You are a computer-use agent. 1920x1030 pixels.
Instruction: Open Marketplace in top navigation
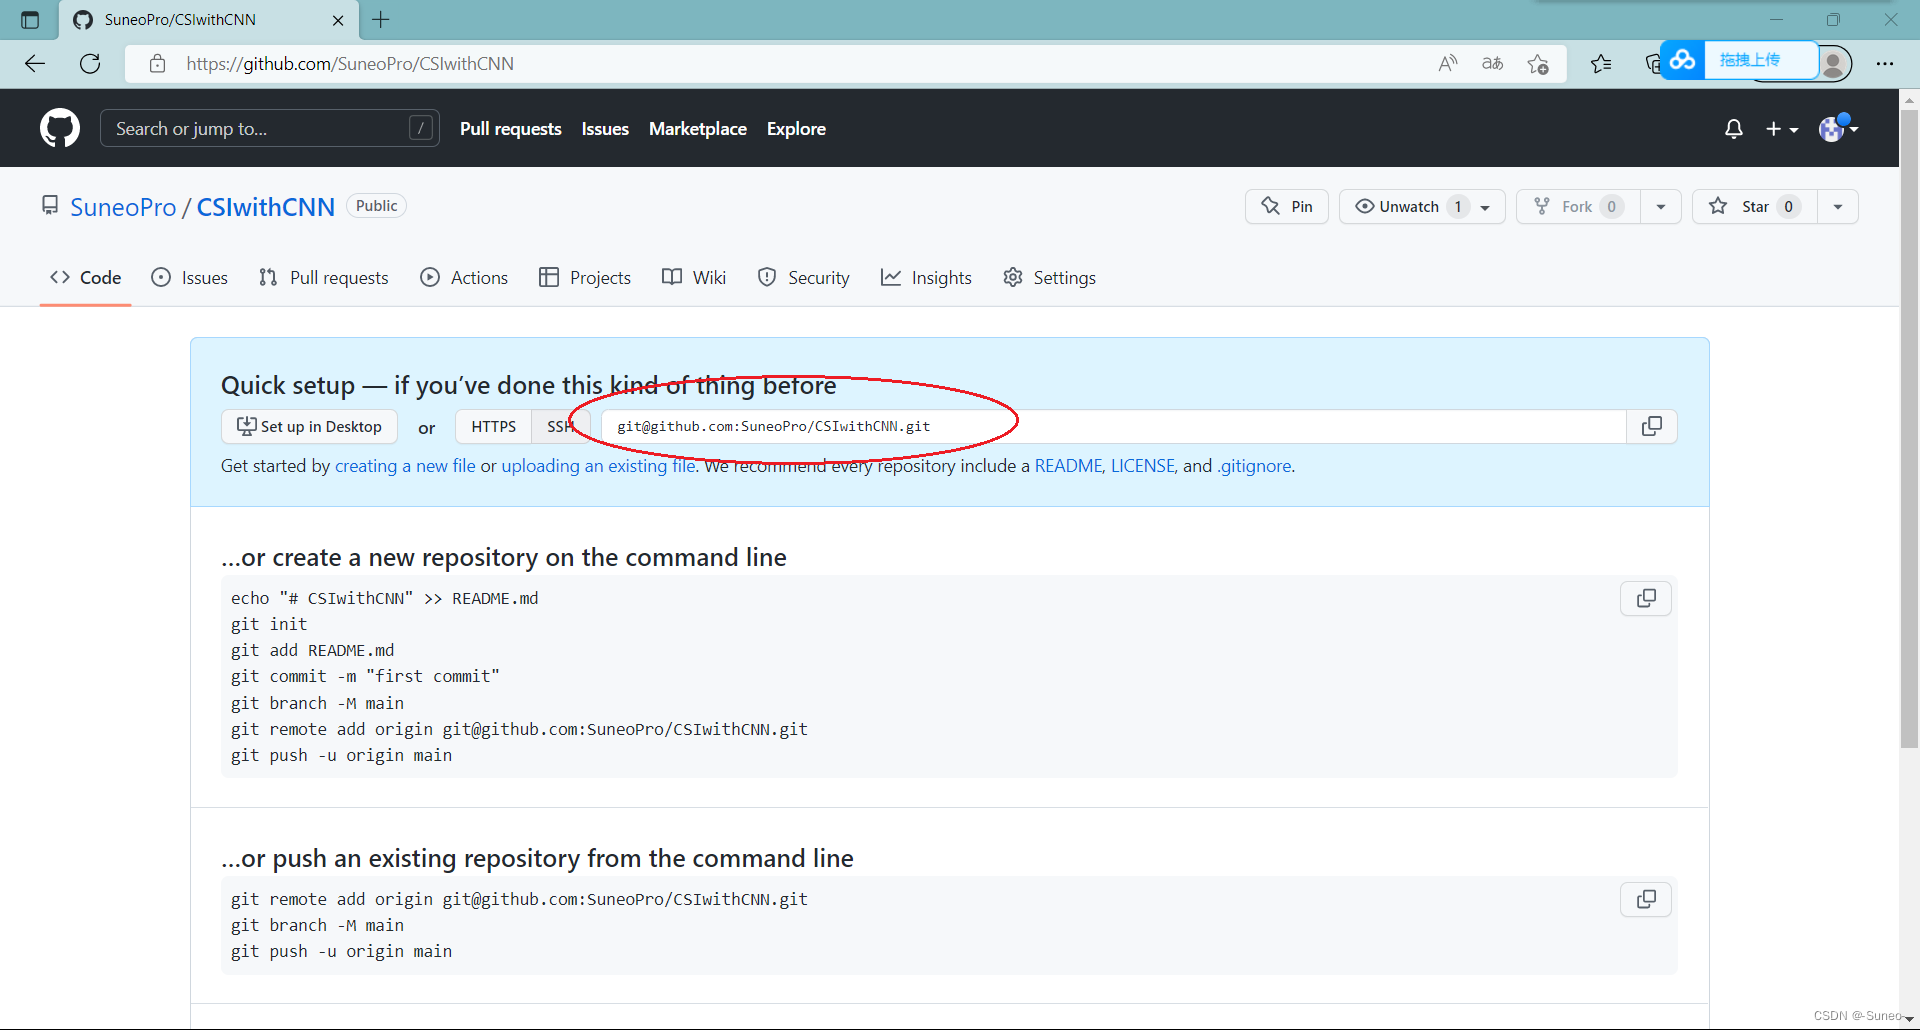click(698, 129)
